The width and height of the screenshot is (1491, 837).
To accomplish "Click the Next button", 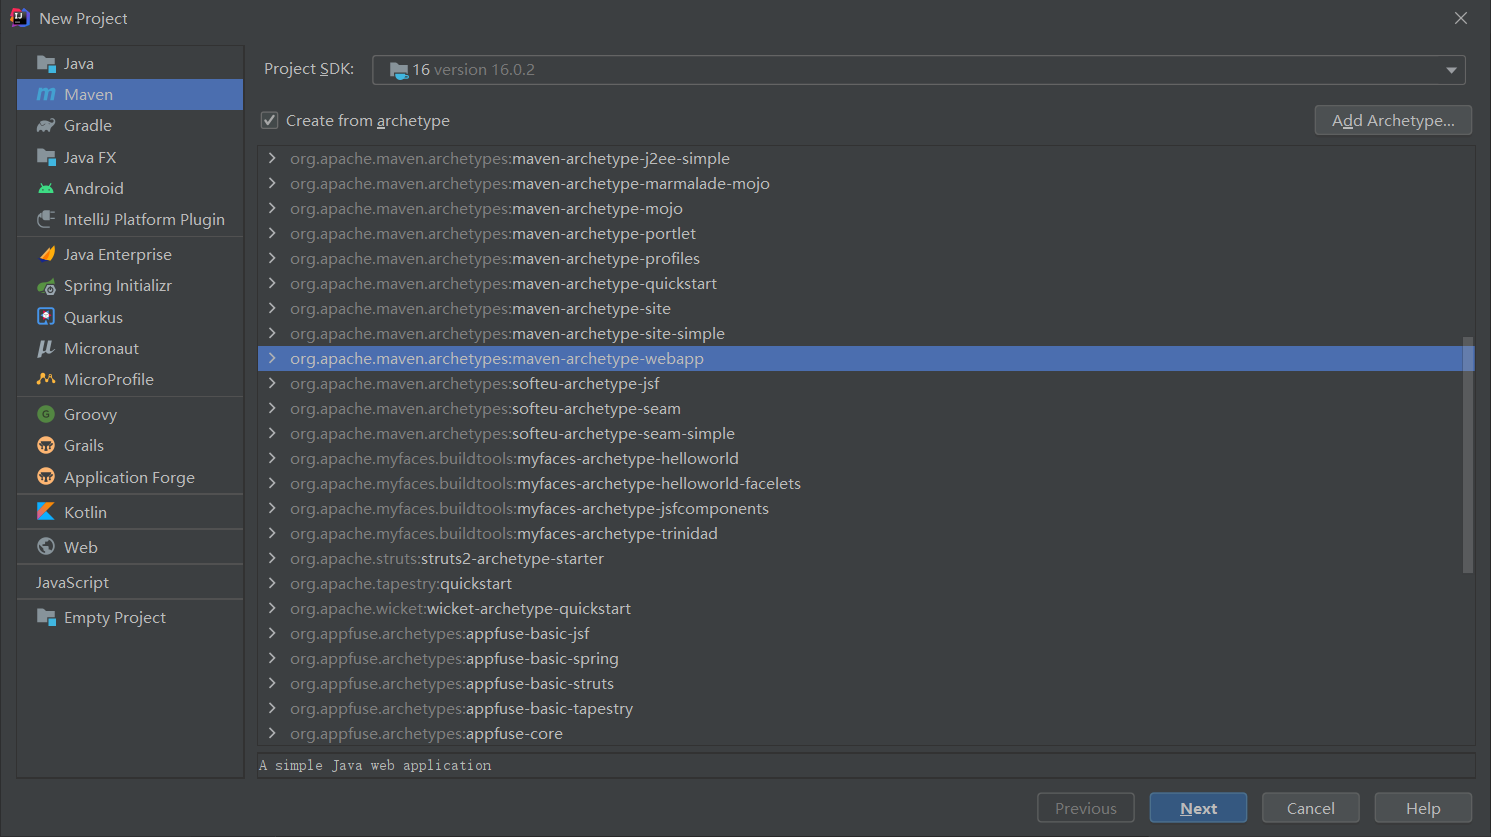I will 1198,808.
